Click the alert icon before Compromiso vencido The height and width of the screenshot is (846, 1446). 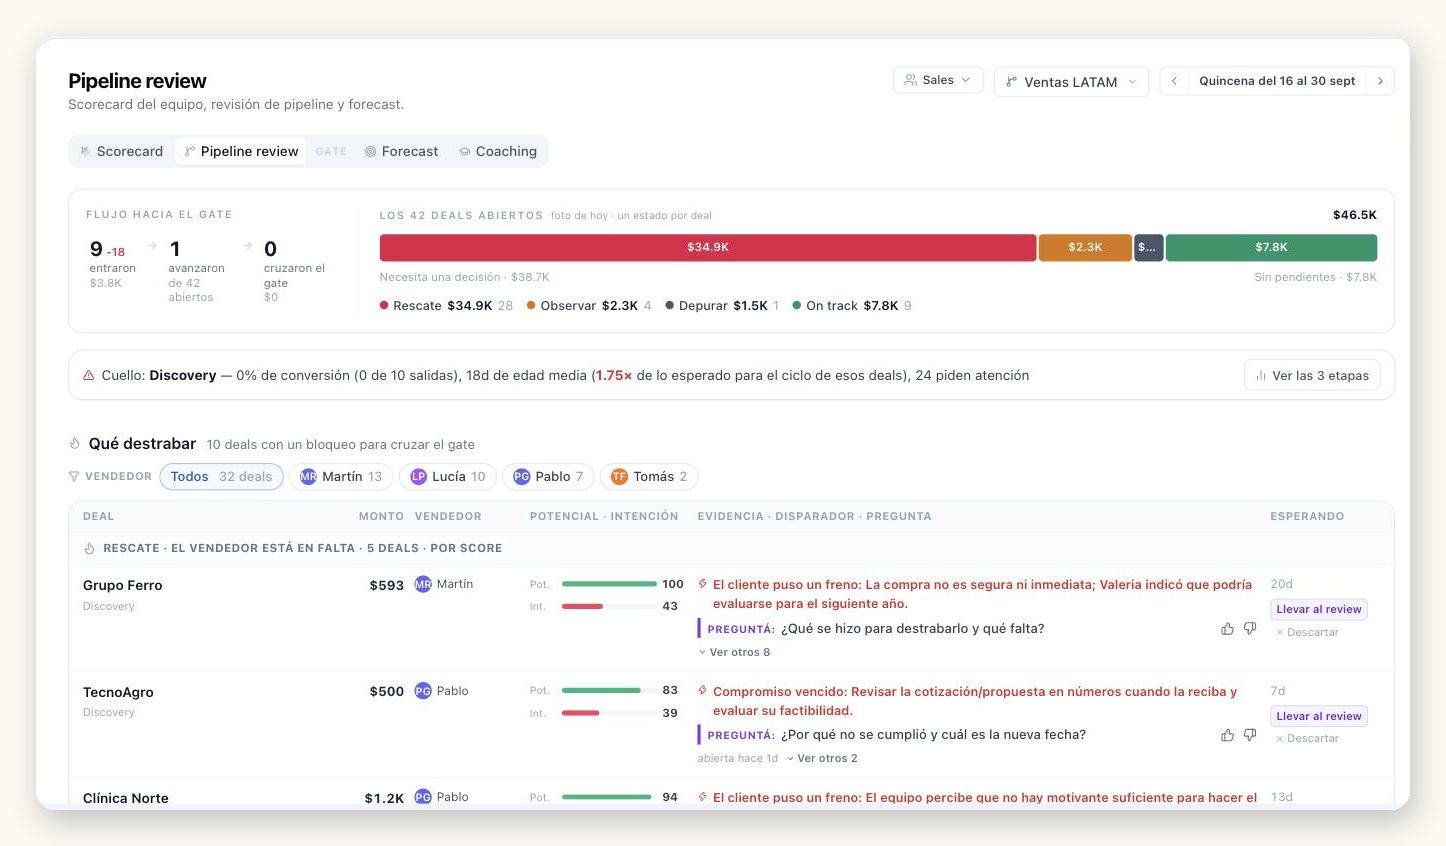pyautogui.click(x=703, y=691)
